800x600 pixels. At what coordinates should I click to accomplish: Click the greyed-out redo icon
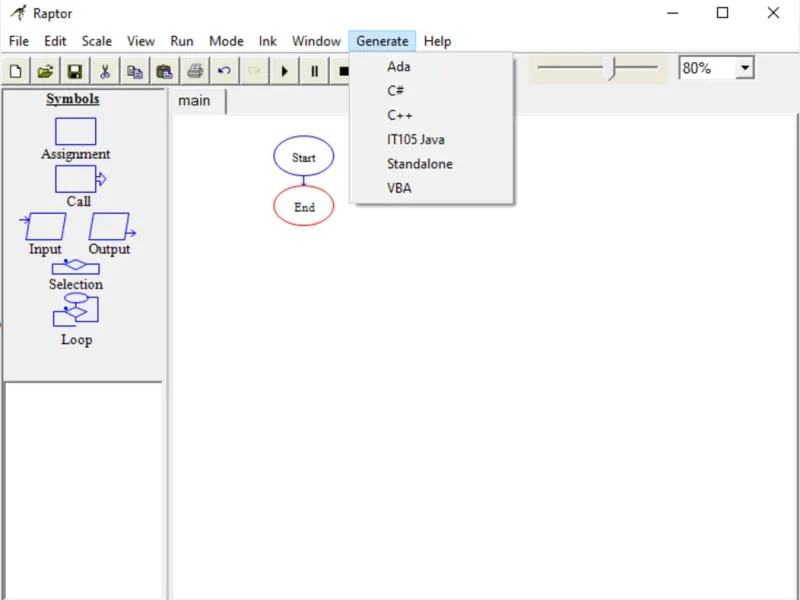point(254,71)
